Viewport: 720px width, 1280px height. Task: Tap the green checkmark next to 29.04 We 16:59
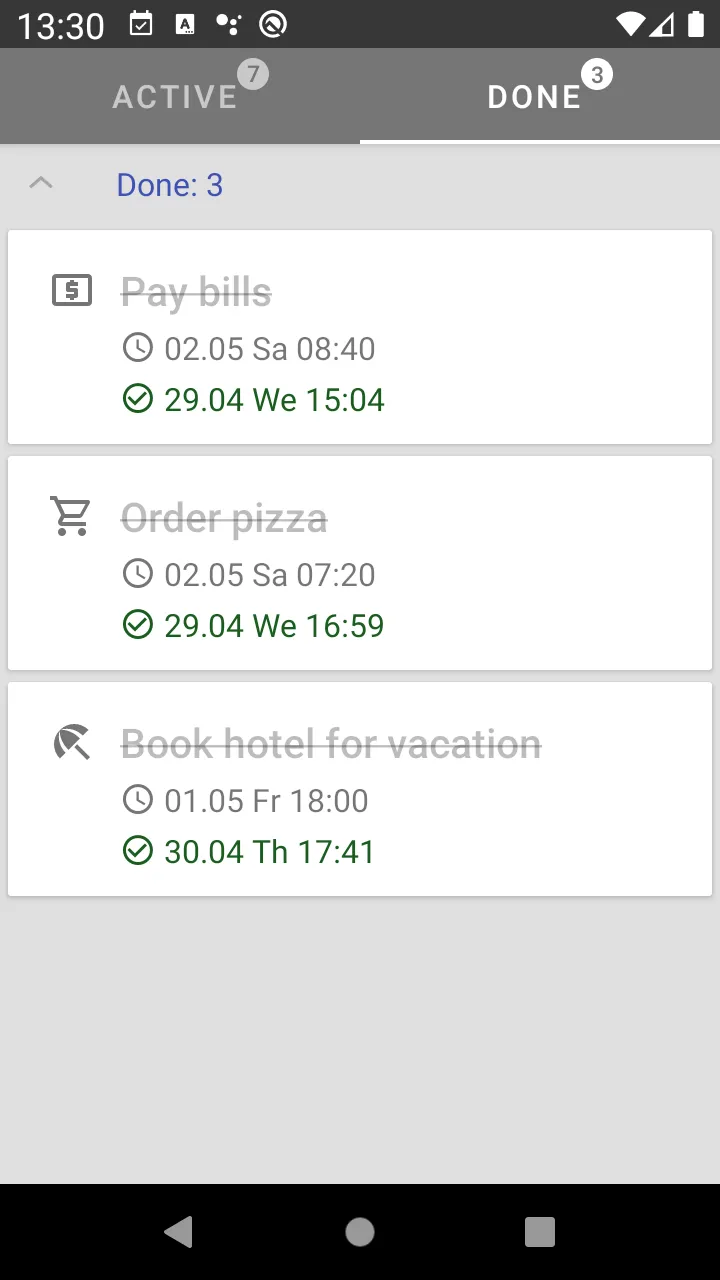(137, 626)
